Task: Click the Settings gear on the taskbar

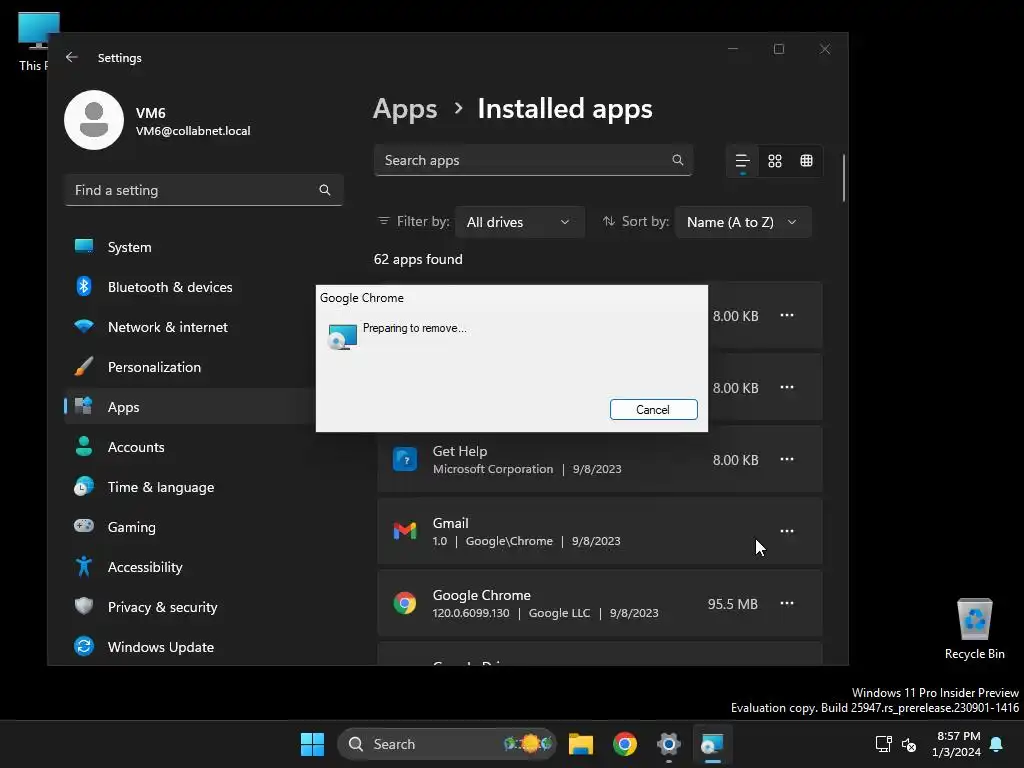Action: pyautogui.click(x=669, y=744)
